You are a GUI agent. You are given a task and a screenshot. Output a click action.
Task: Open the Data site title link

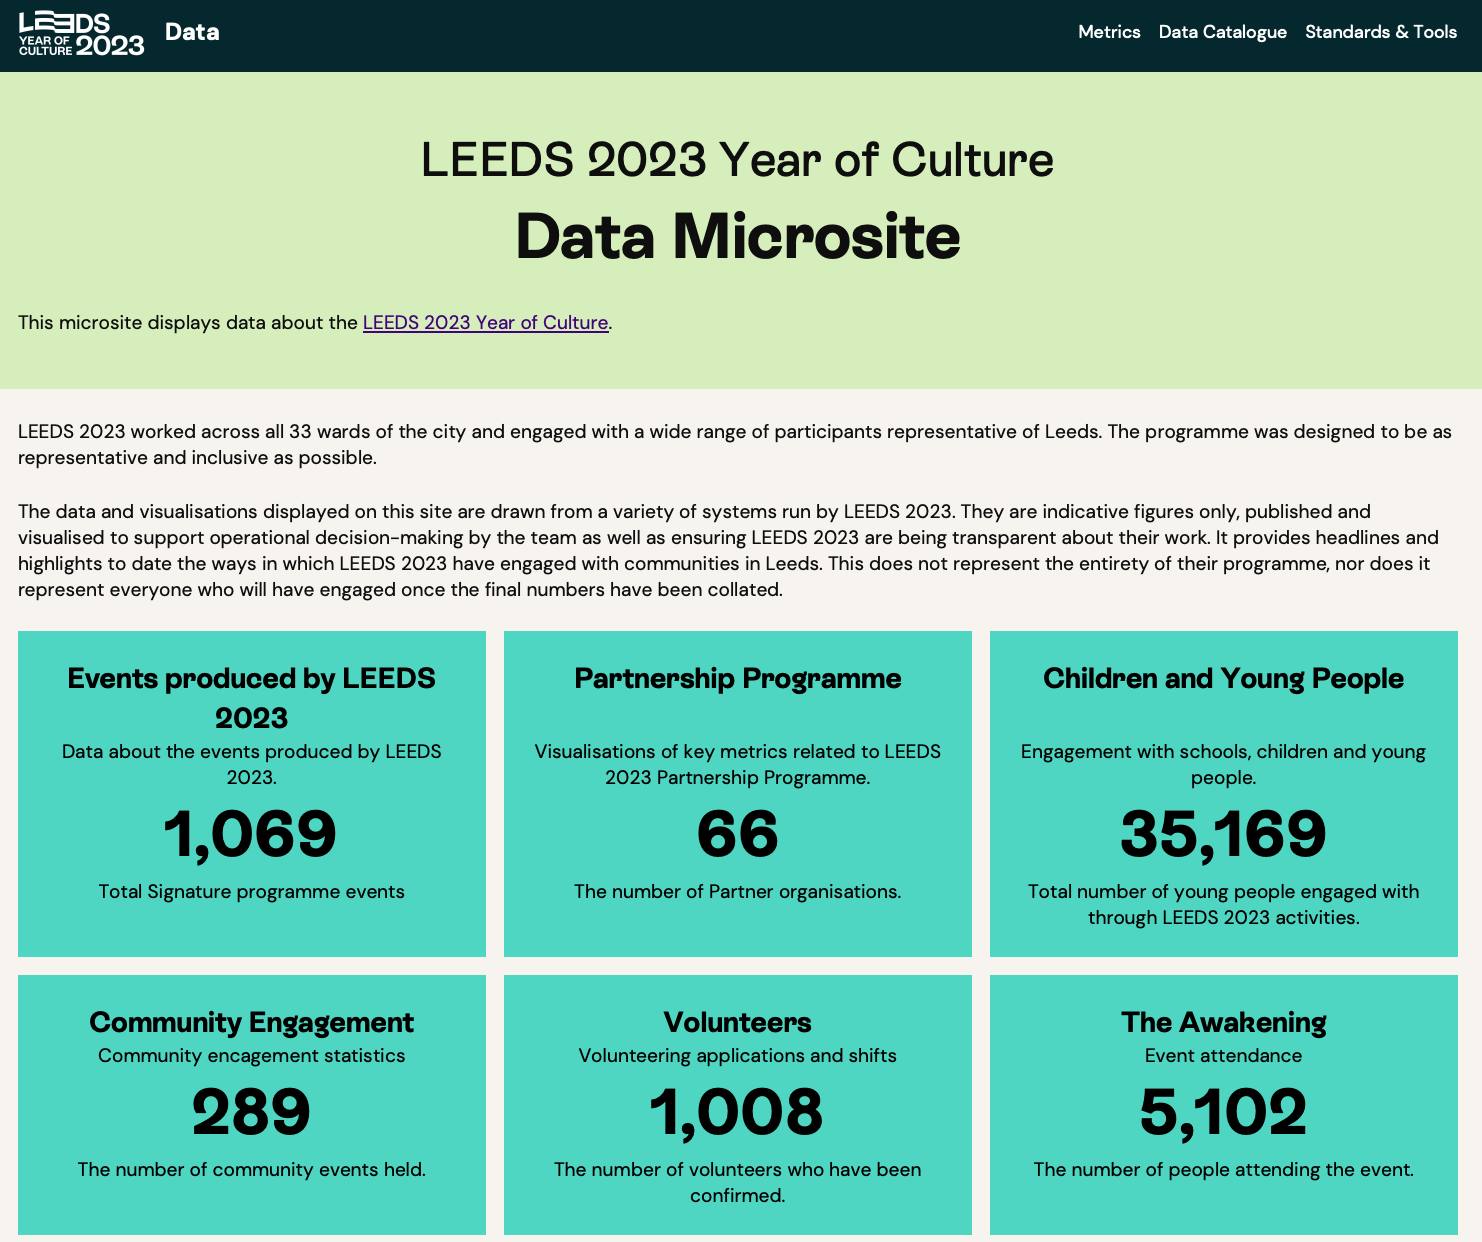tap(192, 32)
